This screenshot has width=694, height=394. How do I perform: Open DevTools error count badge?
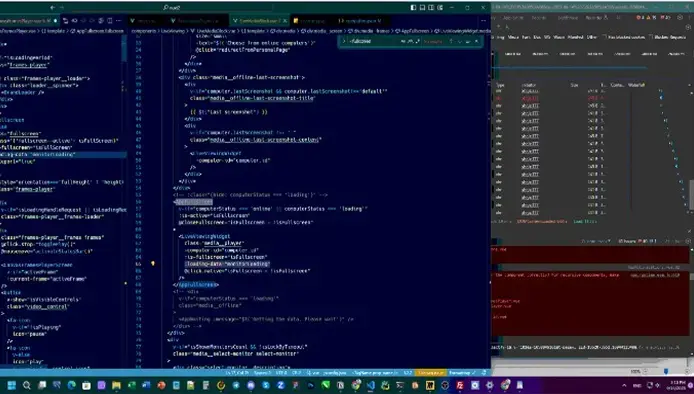(x=640, y=18)
